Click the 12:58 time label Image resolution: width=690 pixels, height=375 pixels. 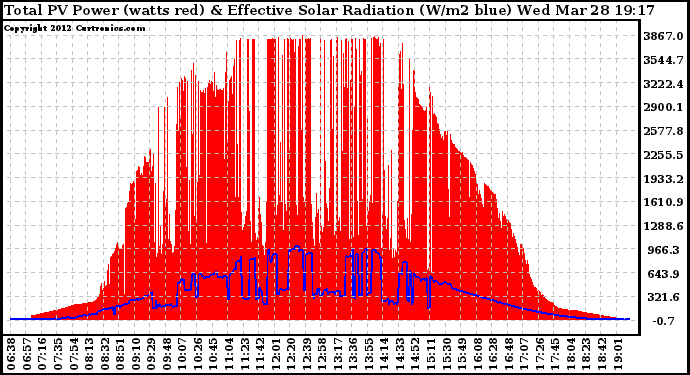323,353
